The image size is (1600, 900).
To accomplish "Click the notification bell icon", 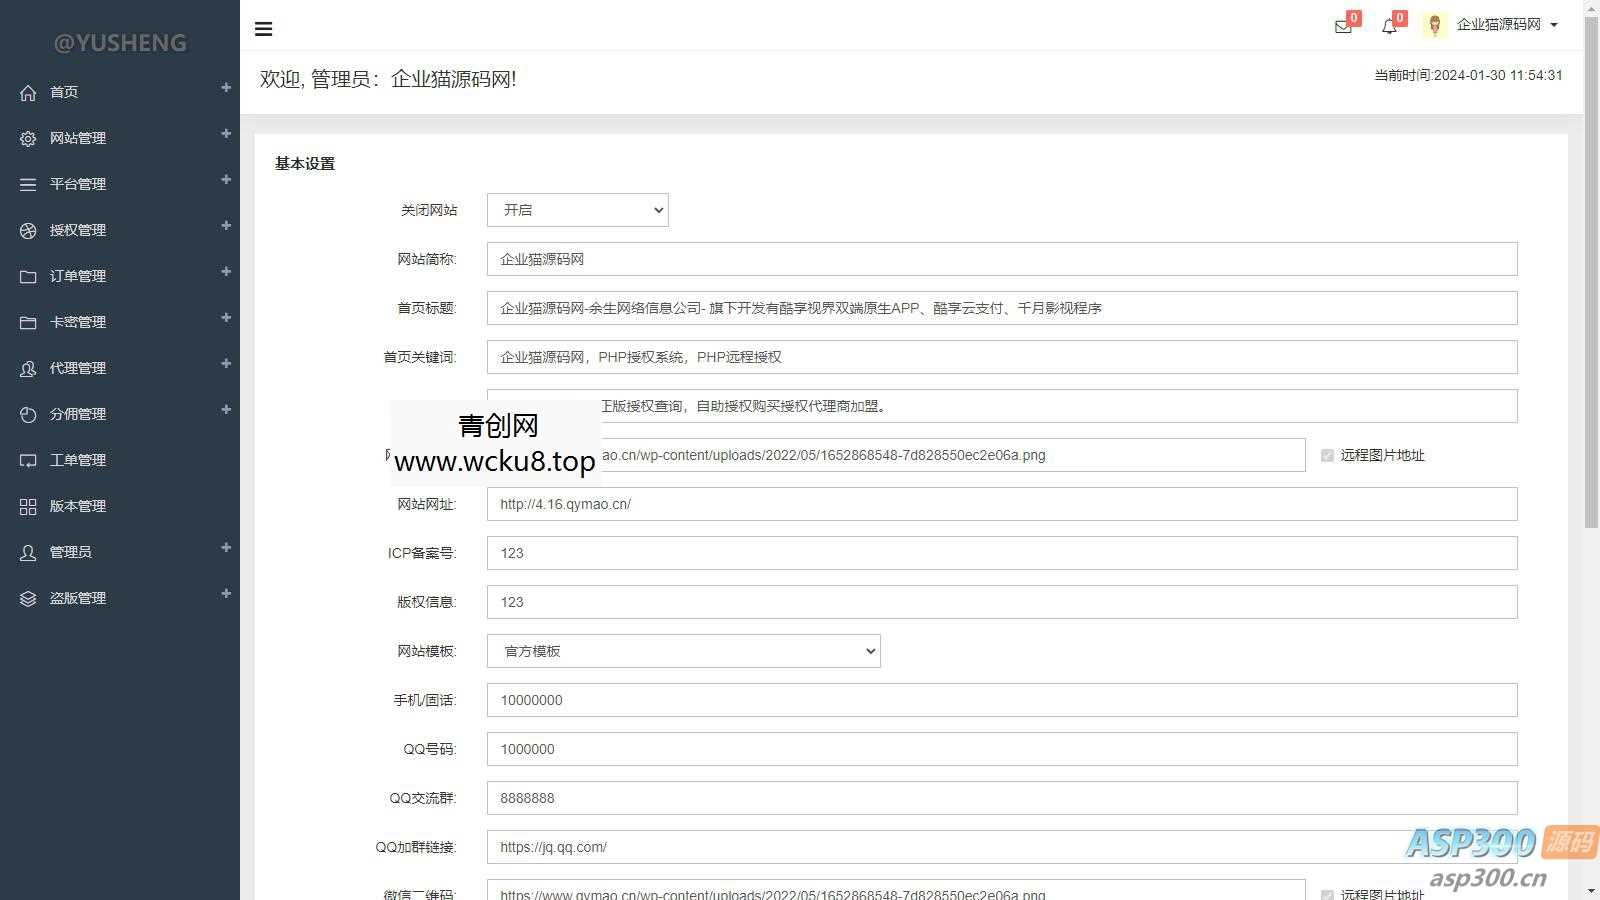I will coord(1388,27).
